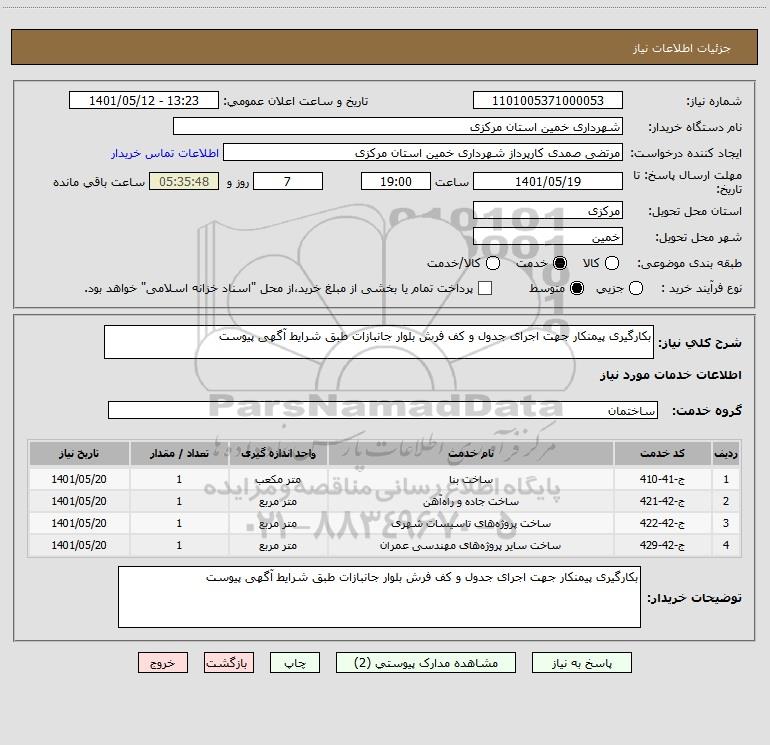The width and height of the screenshot is (770, 745).
Task: Click the واحد اندازه گیری column header
Action: 278,453
